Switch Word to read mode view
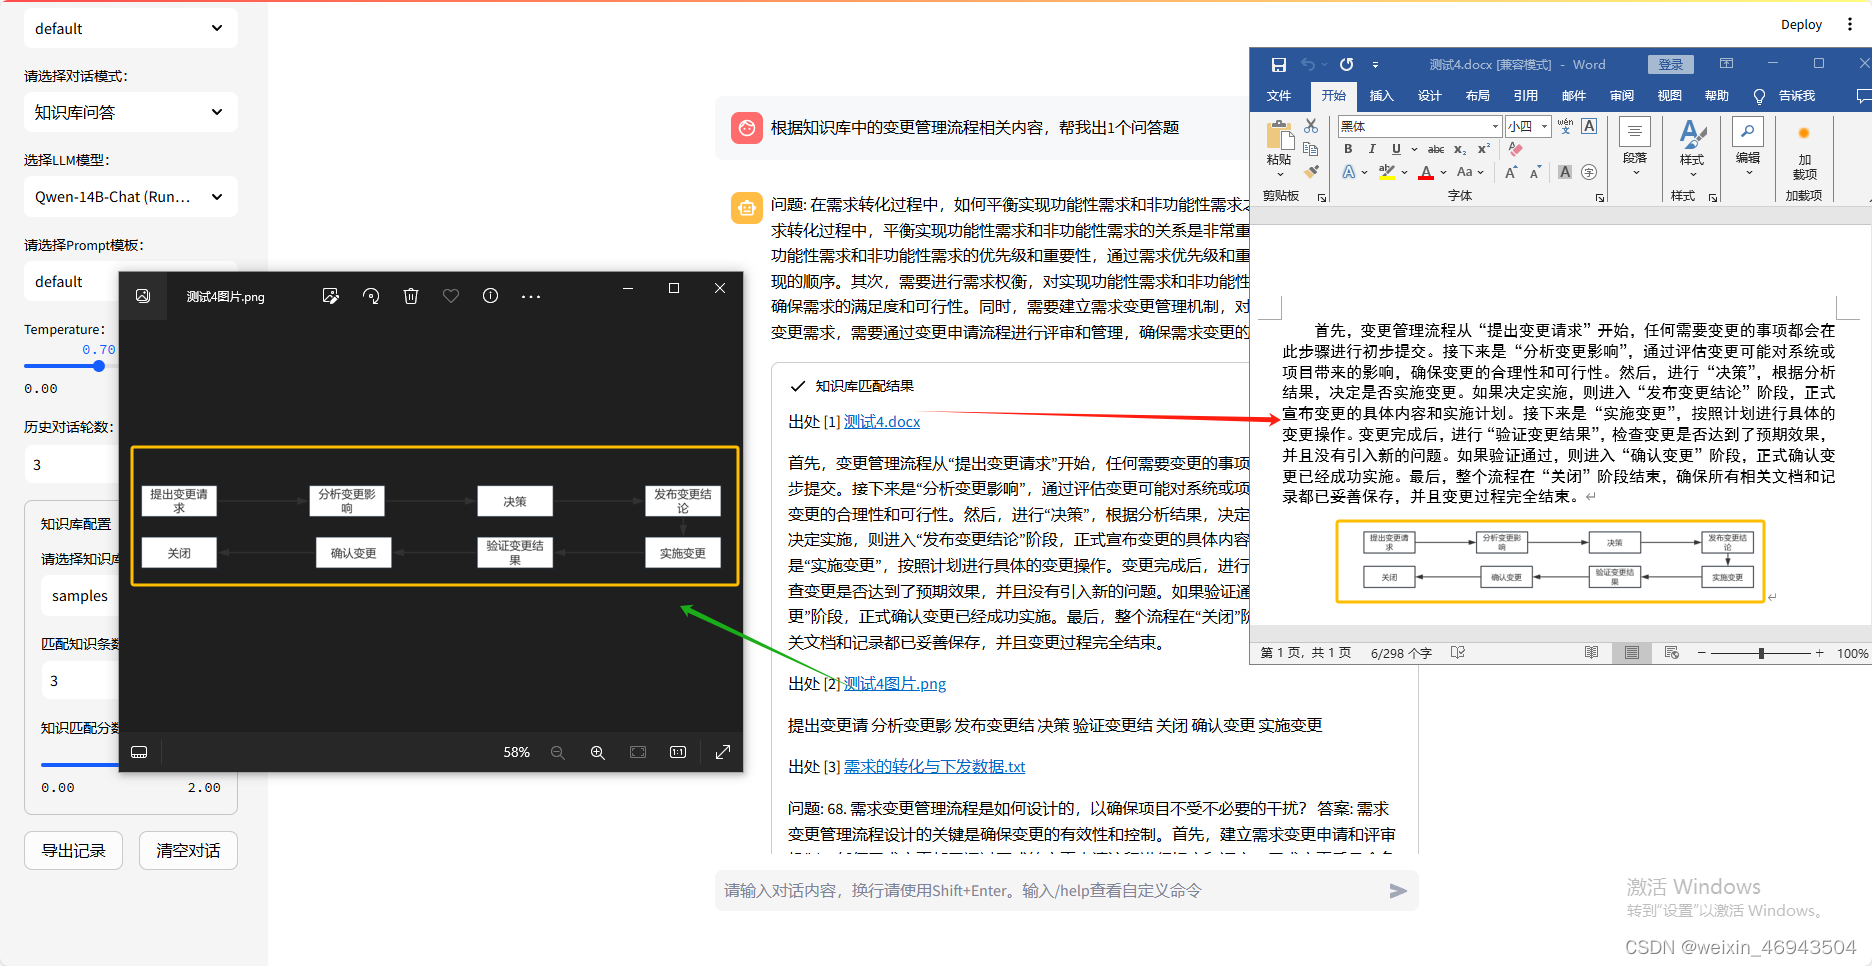The width and height of the screenshot is (1872, 966). pyautogui.click(x=1591, y=653)
